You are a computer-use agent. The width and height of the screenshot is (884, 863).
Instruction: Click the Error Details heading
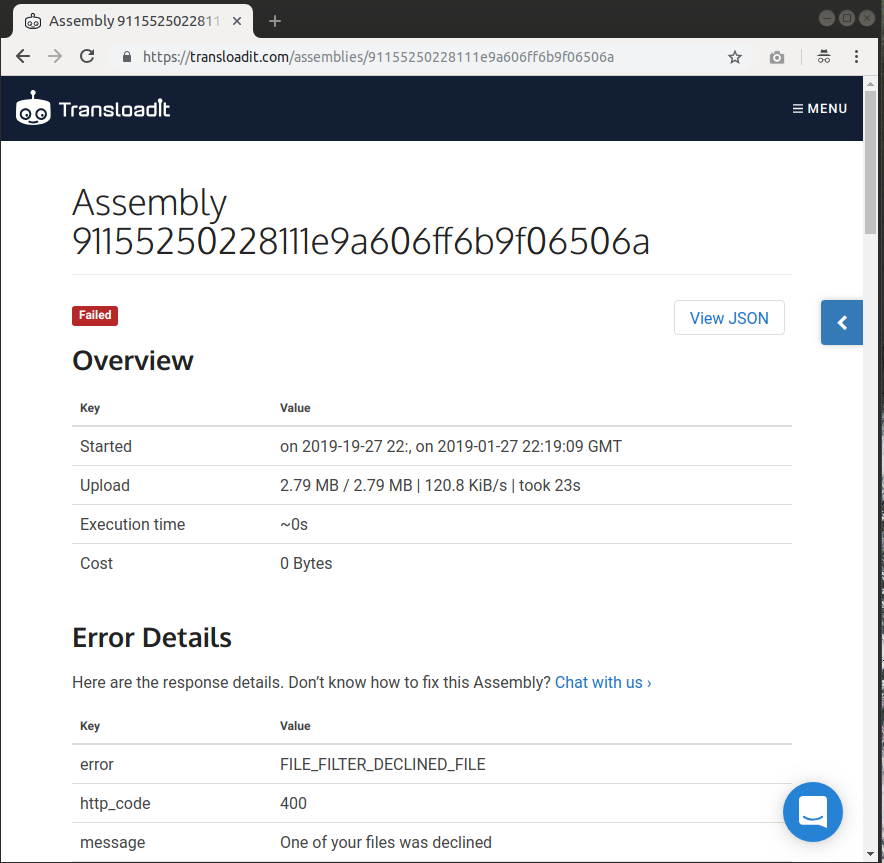pyautogui.click(x=152, y=638)
